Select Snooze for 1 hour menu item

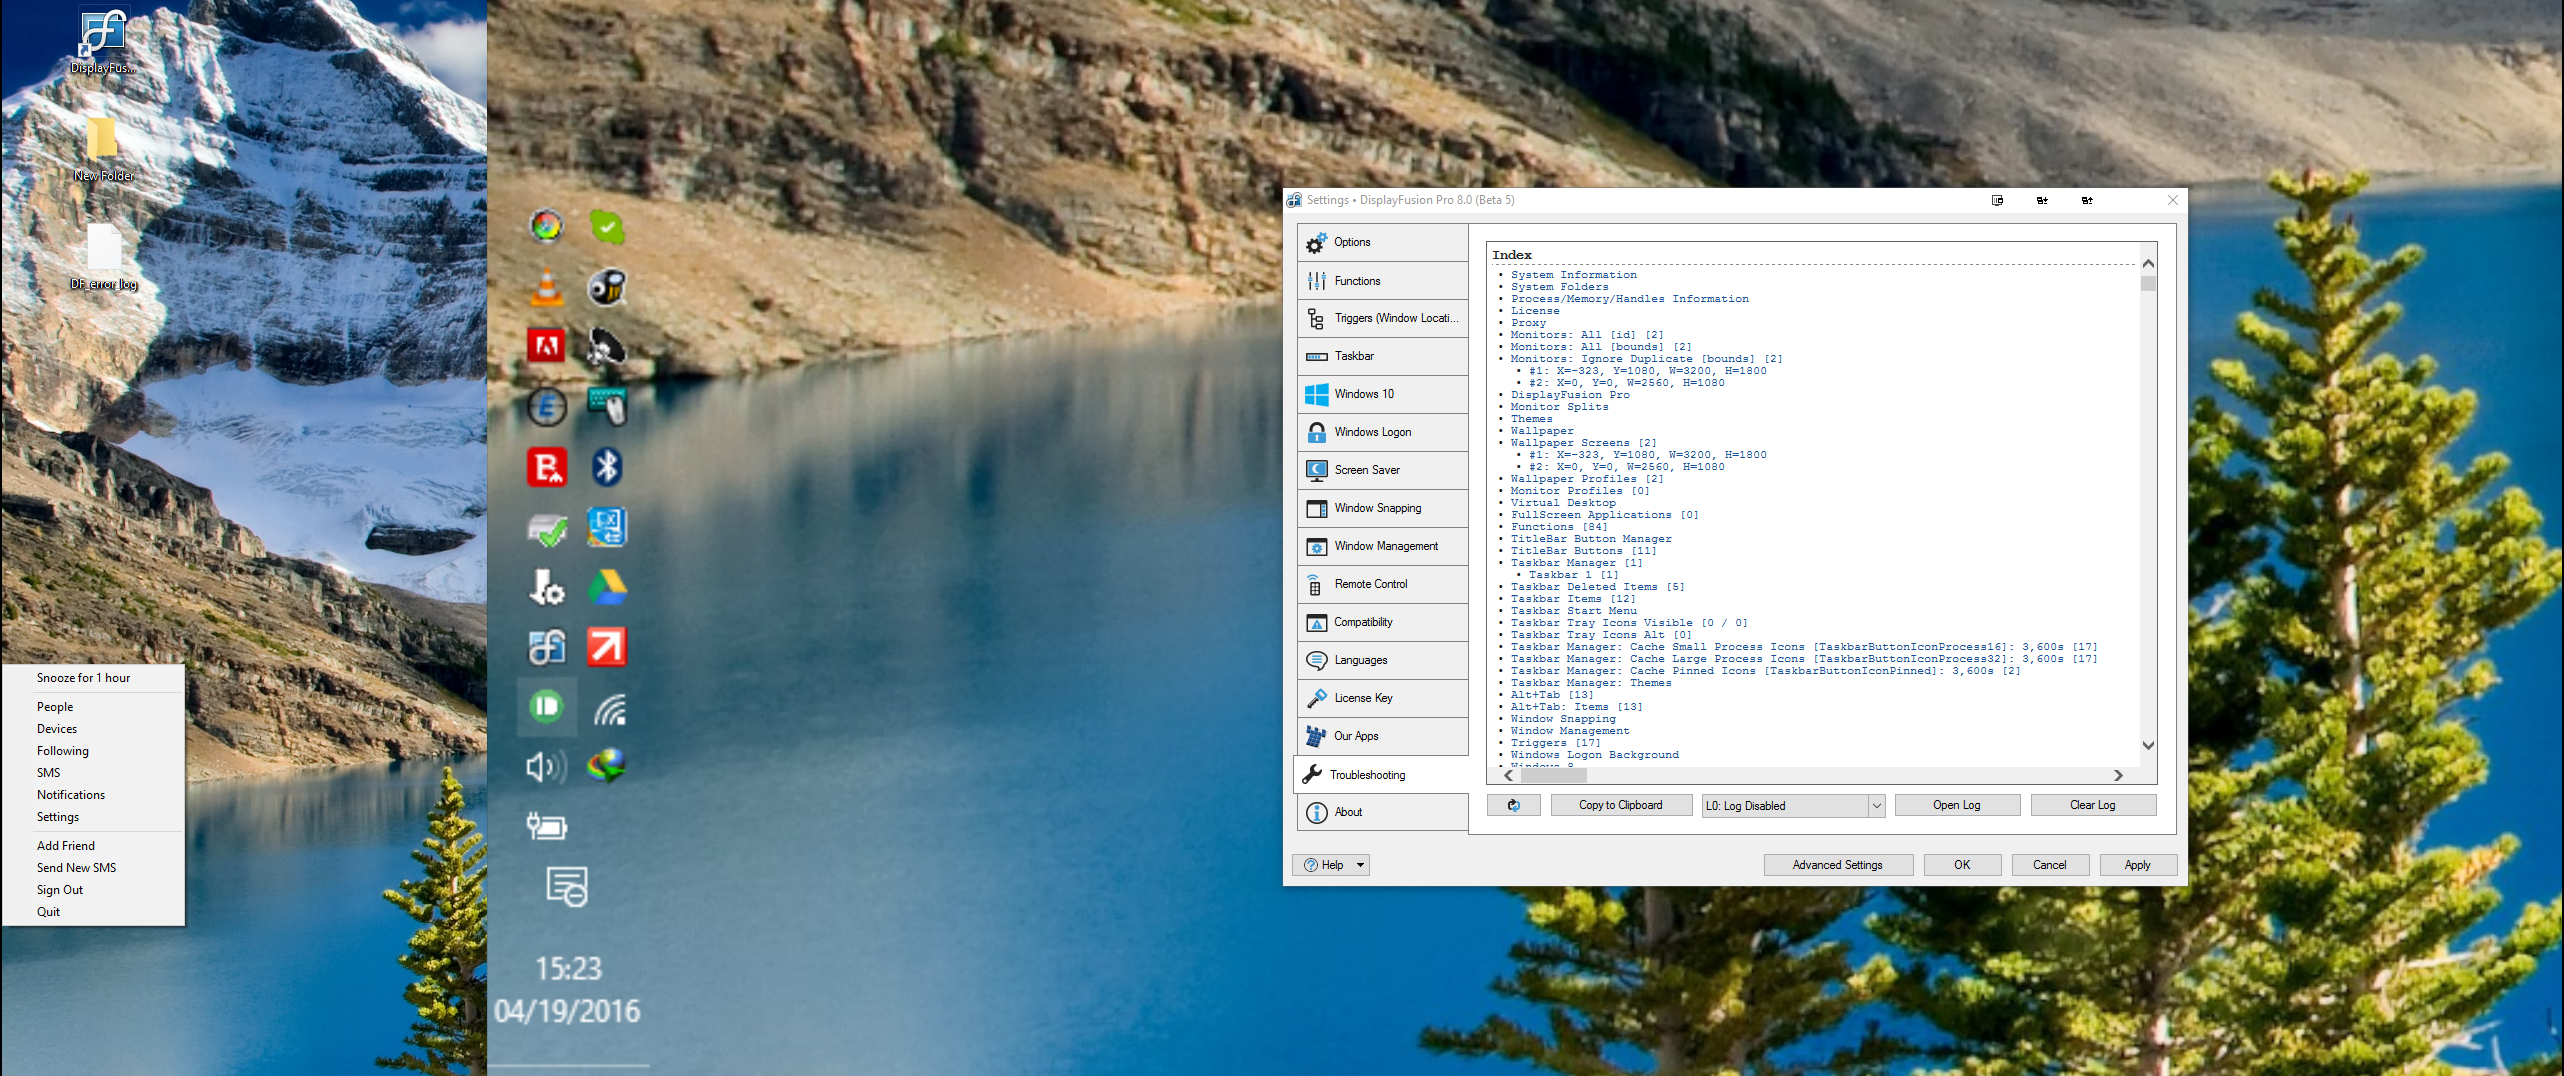click(x=83, y=678)
